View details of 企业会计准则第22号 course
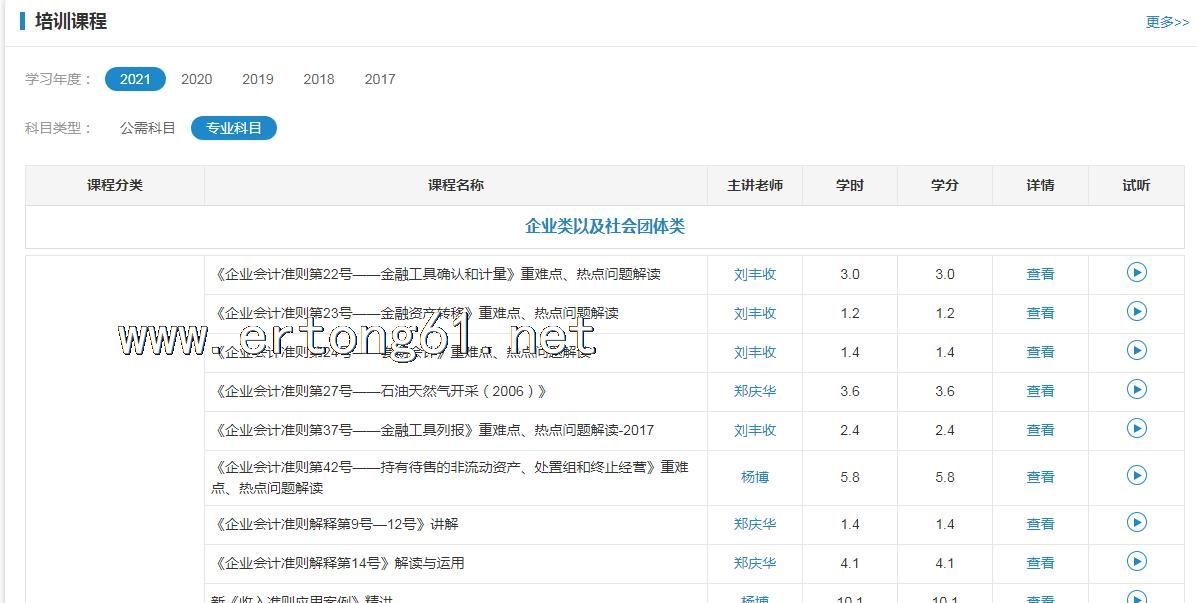This screenshot has width=1197, height=603. 1040,274
